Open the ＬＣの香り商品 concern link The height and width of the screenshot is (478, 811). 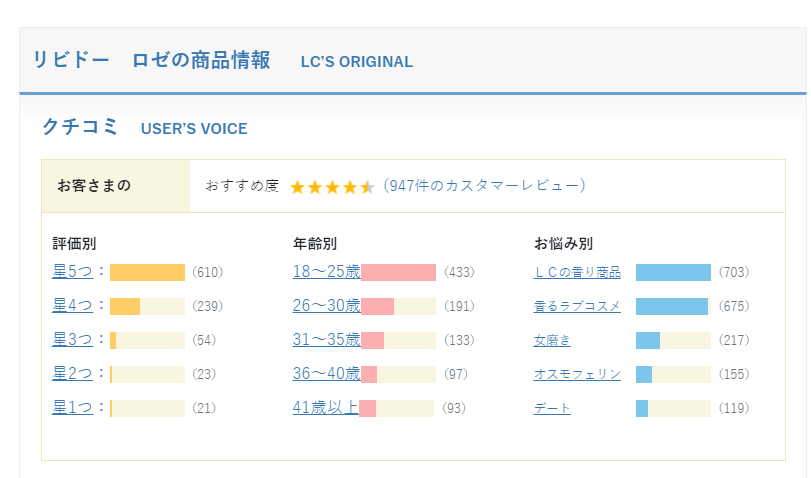click(x=577, y=273)
